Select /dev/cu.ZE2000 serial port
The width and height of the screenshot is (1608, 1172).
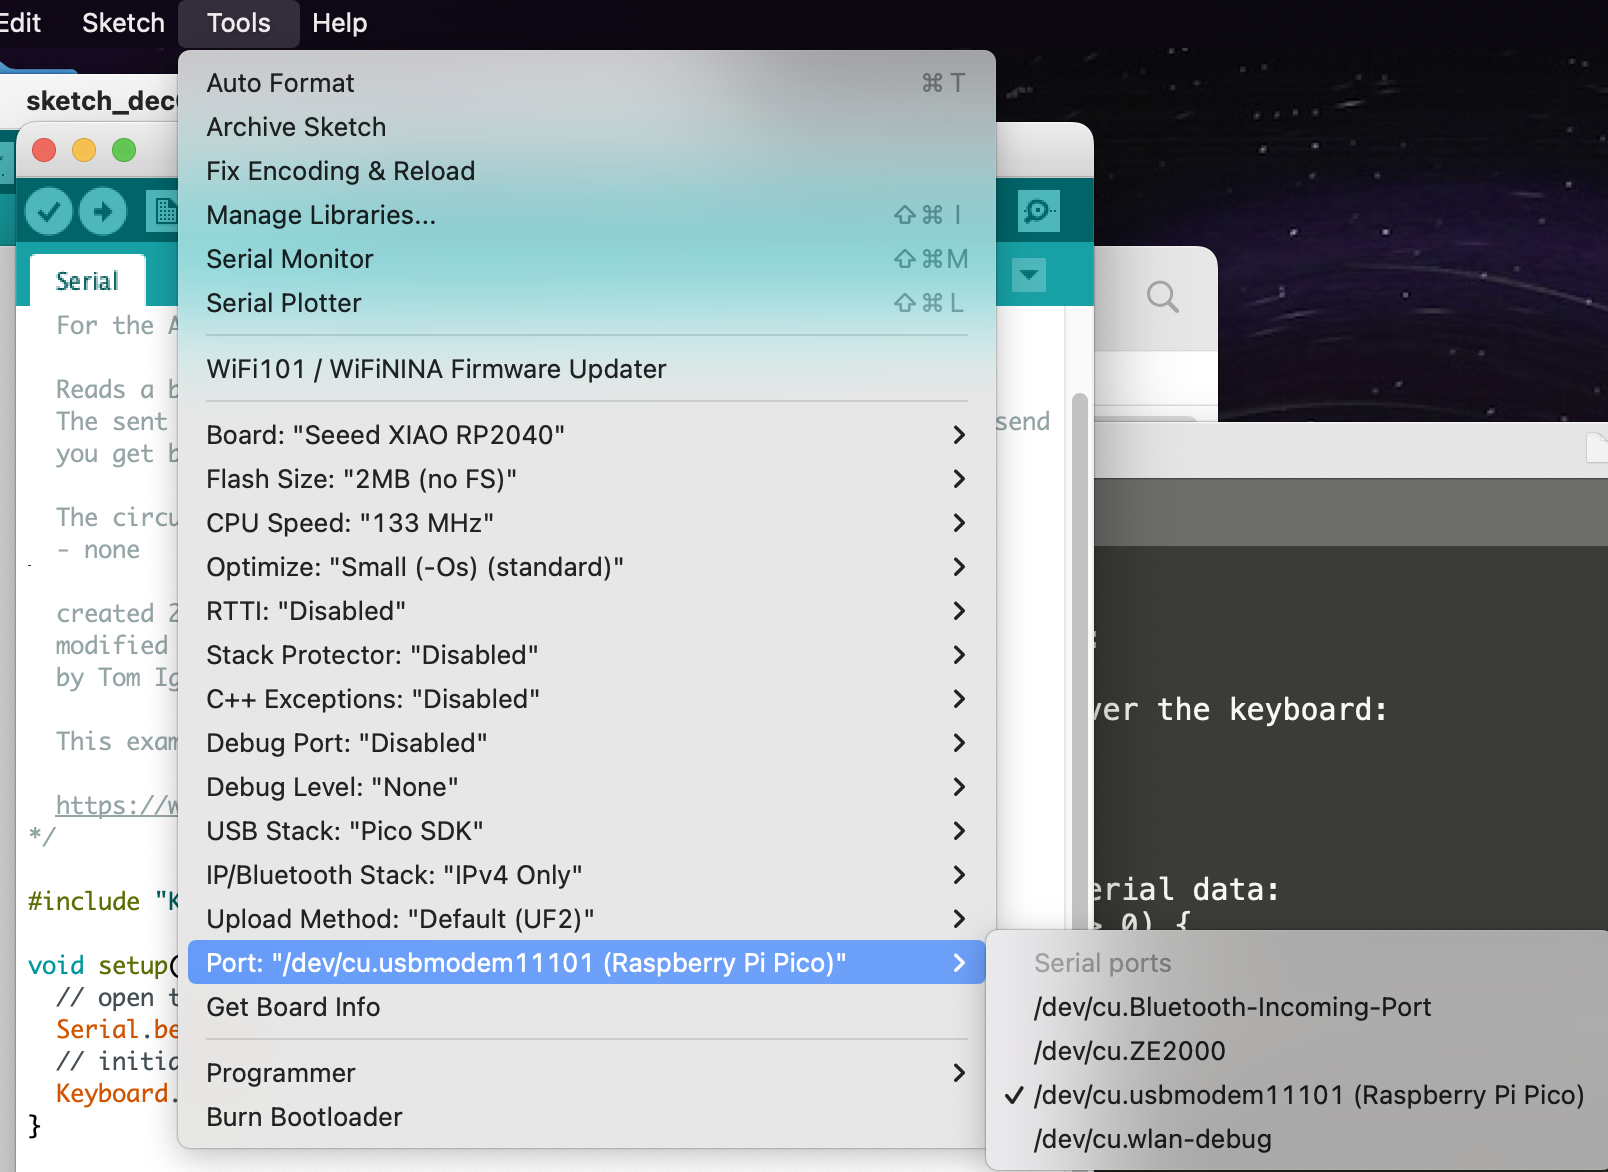pos(1300,1051)
